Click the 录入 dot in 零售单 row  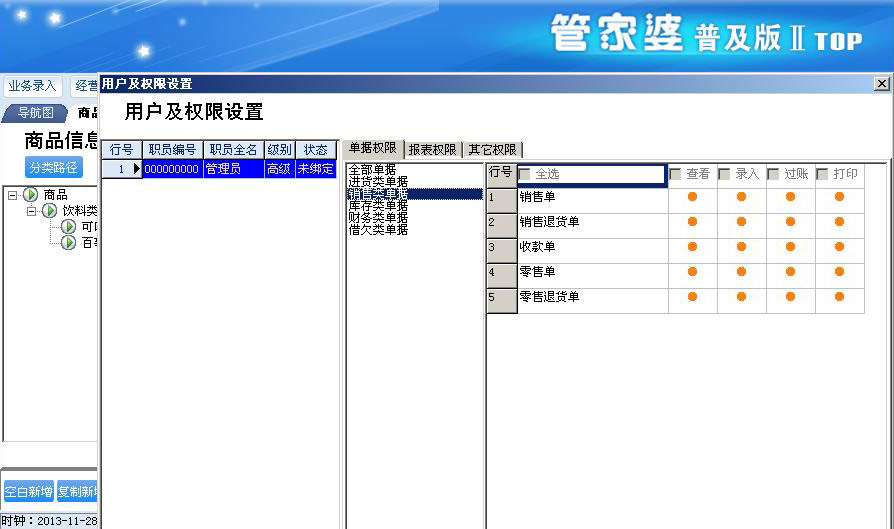[x=741, y=272]
